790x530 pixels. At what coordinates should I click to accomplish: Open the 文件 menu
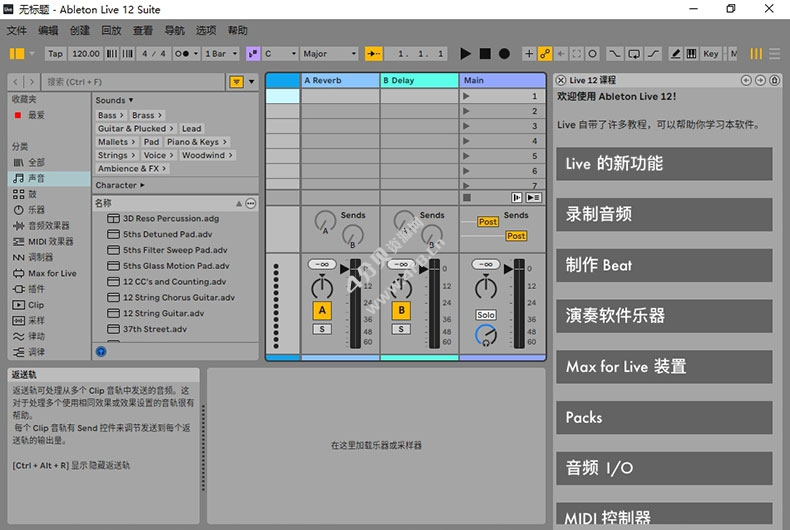point(17,31)
